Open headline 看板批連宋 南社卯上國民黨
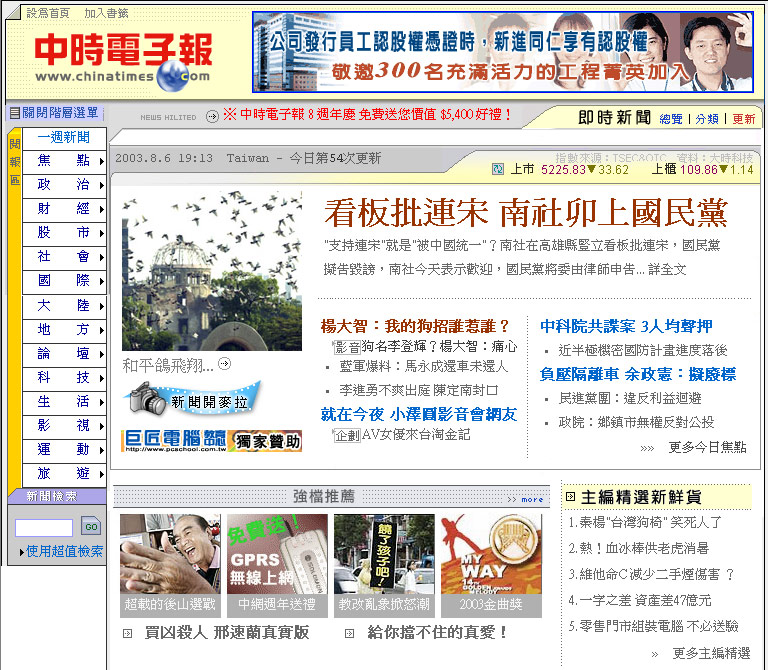 pos(526,213)
